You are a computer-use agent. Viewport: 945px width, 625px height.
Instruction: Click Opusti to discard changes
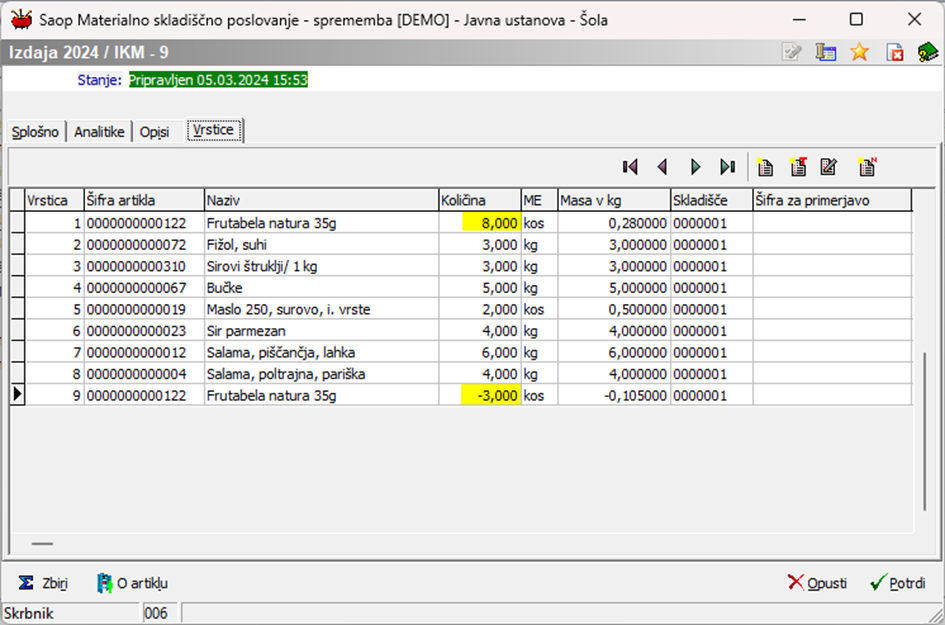[817, 583]
